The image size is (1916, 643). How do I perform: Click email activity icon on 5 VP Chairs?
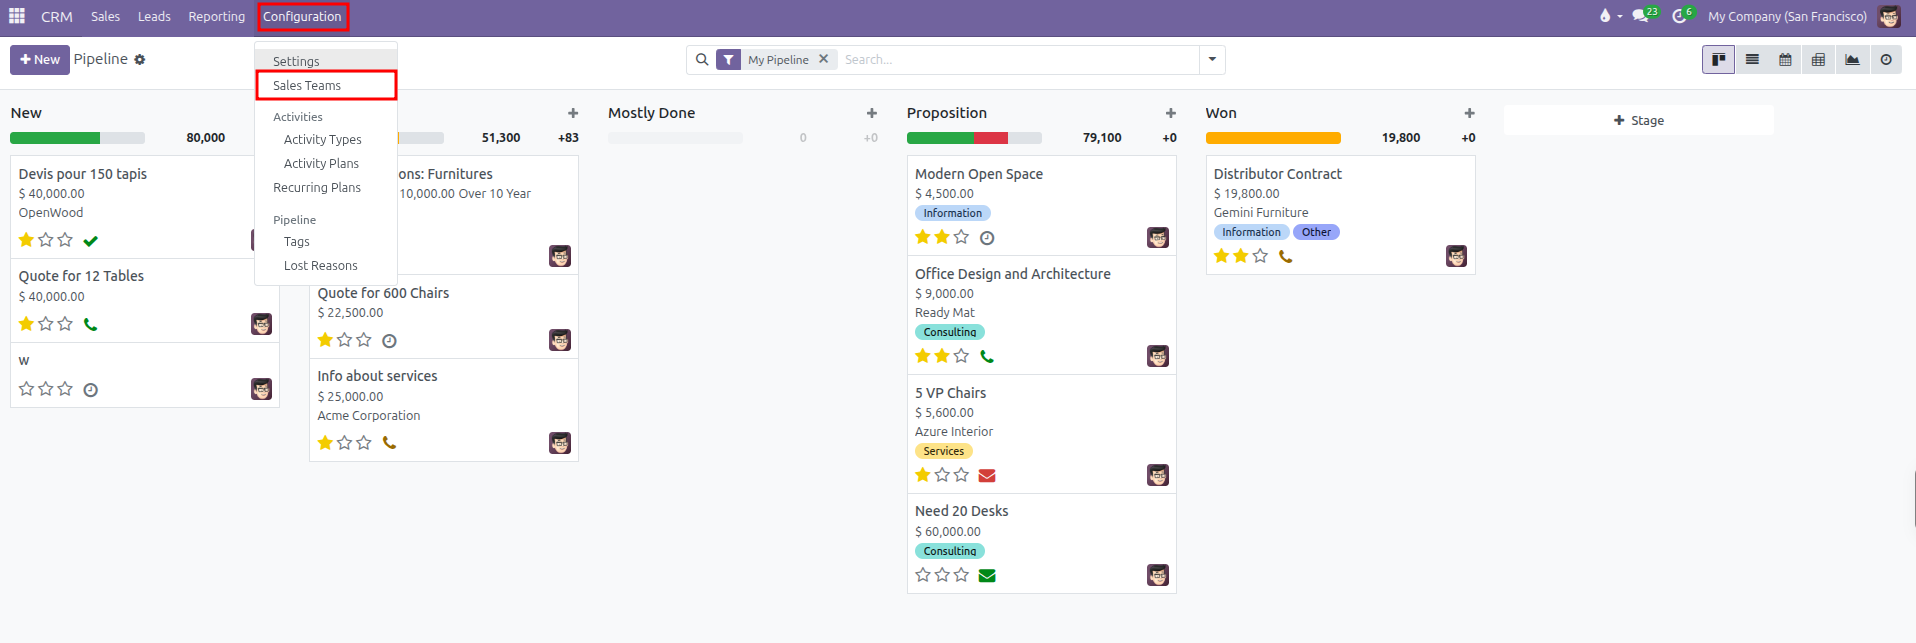pos(986,475)
